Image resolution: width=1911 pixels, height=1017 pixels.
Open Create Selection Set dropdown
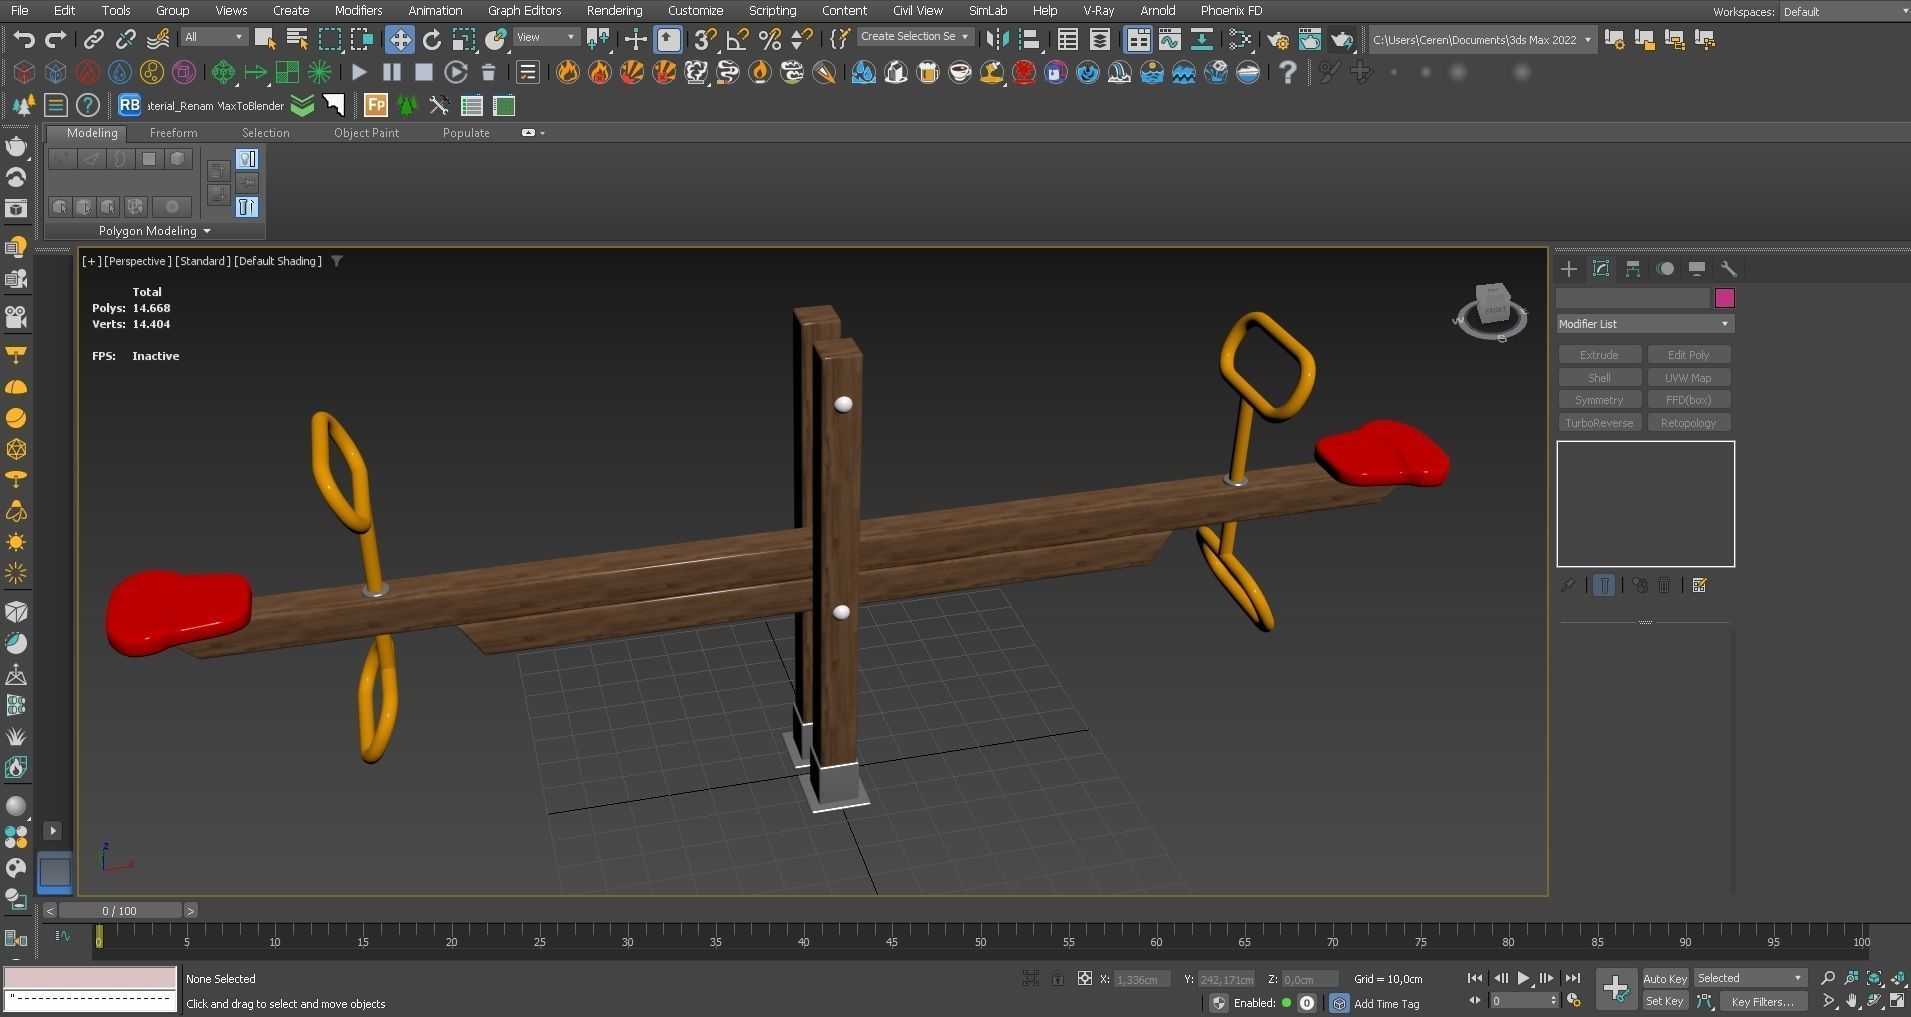click(x=915, y=37)
